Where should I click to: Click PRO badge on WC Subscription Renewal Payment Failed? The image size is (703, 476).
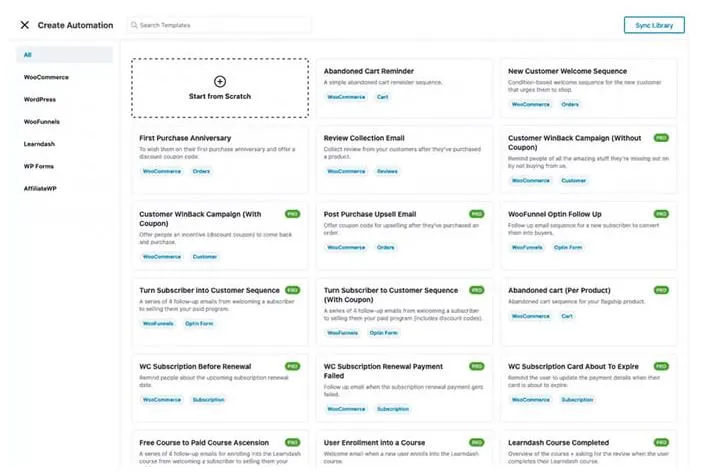pyautogui.click(x=477, y=367)
